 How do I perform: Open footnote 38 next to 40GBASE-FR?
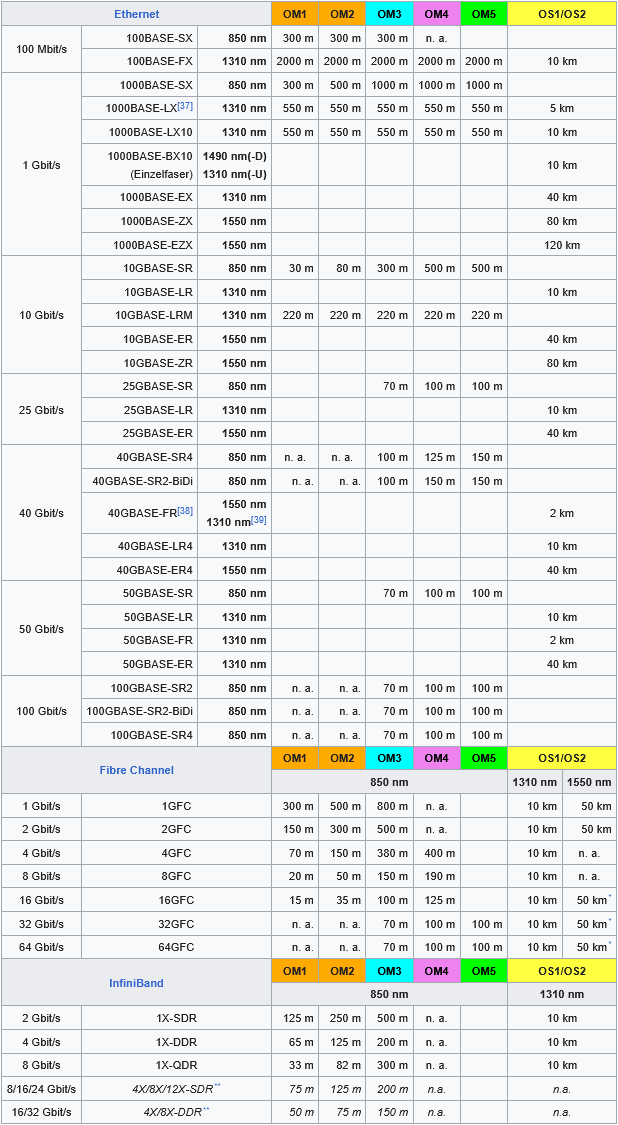pos(185,510)
